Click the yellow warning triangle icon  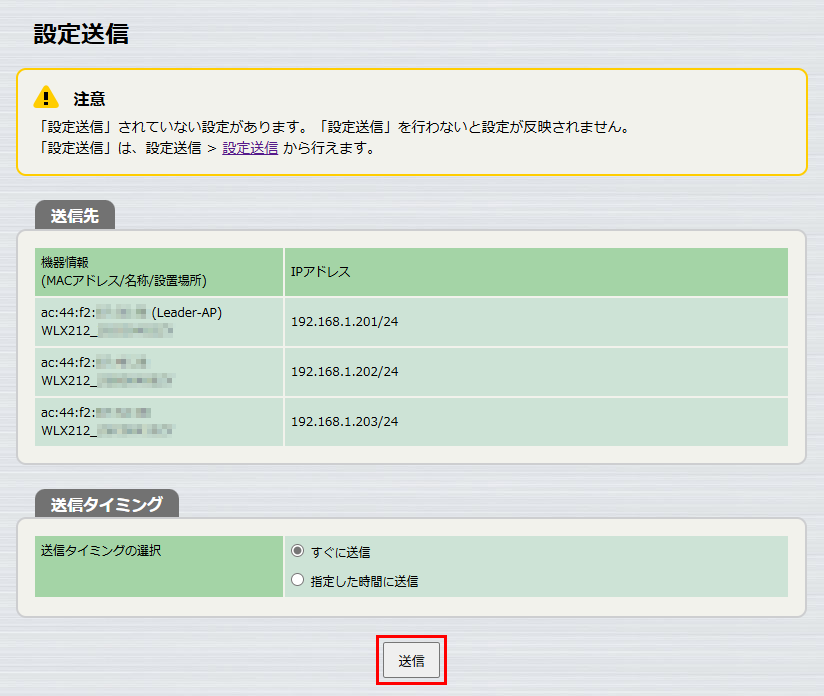point(44,97)
